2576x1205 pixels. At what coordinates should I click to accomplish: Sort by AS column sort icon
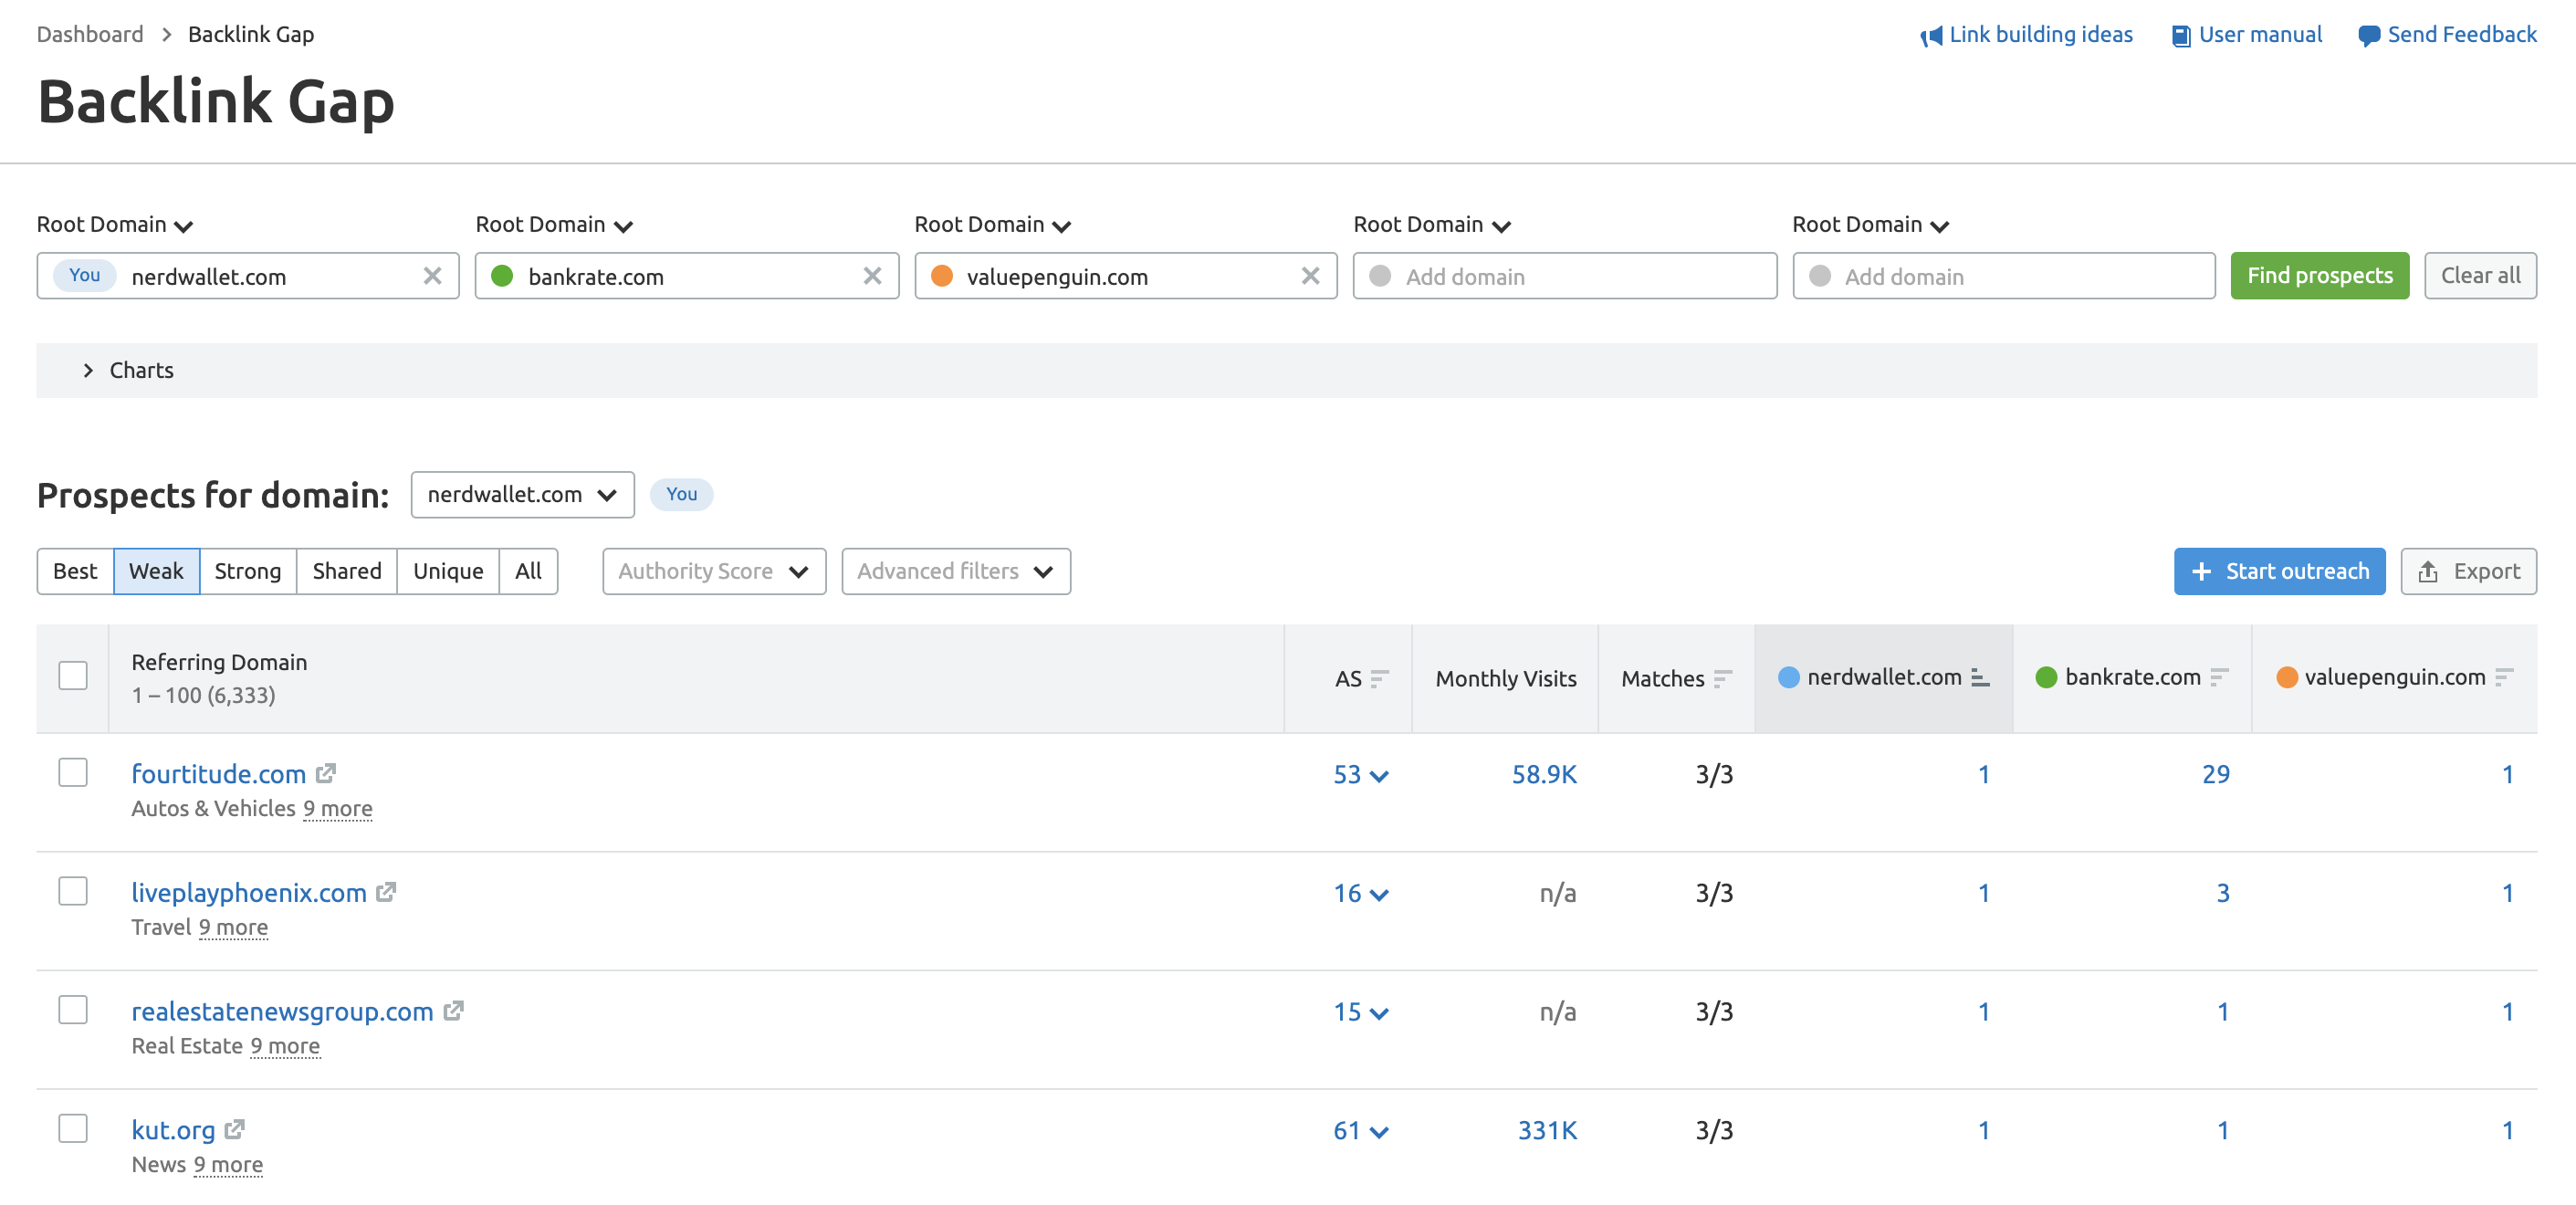[1379, 679]
